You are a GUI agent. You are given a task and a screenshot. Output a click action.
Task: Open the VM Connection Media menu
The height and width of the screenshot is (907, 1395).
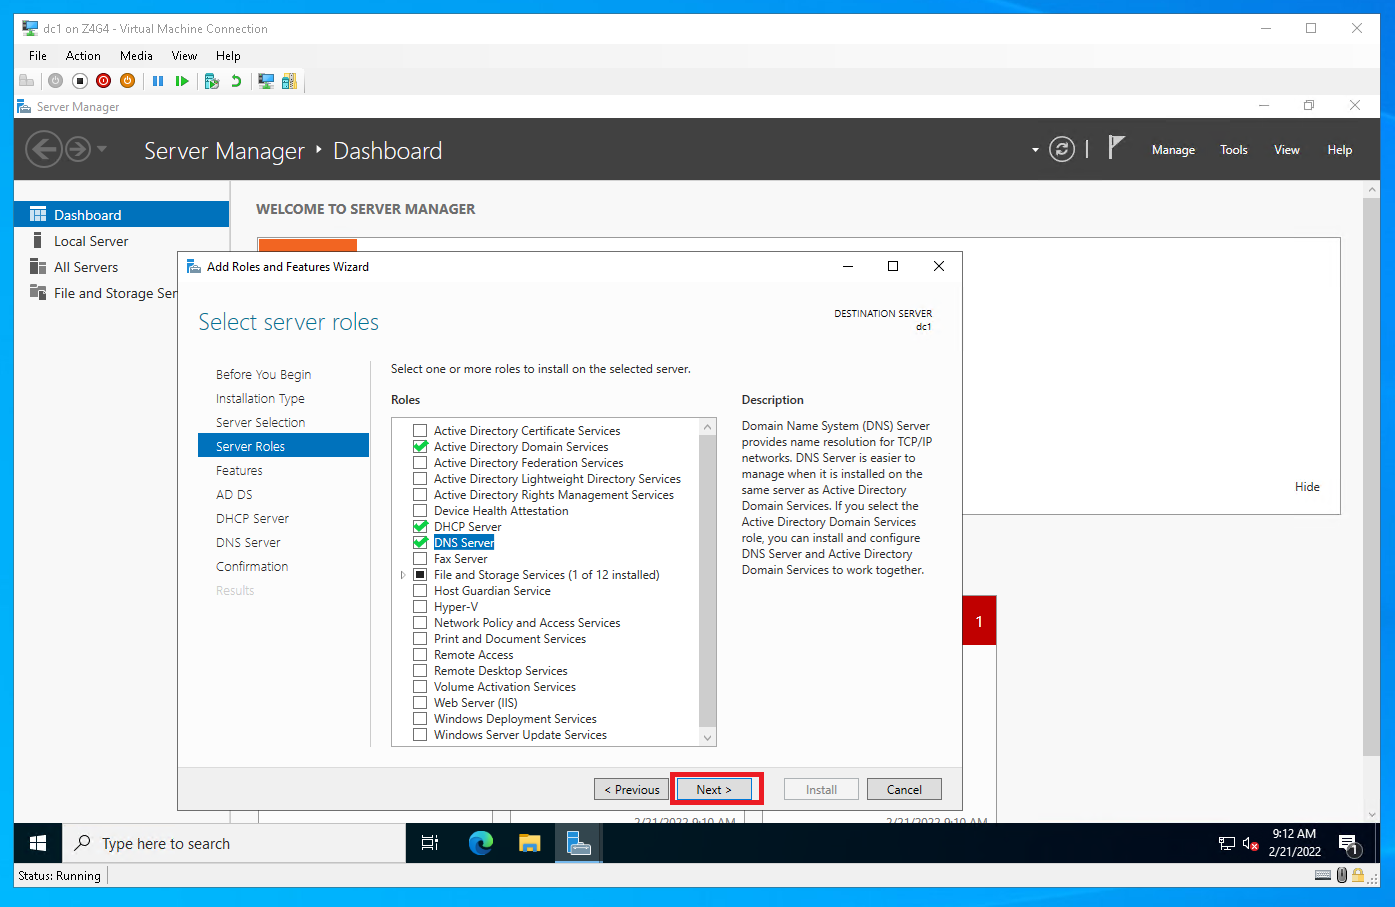[x=136, y=56]
